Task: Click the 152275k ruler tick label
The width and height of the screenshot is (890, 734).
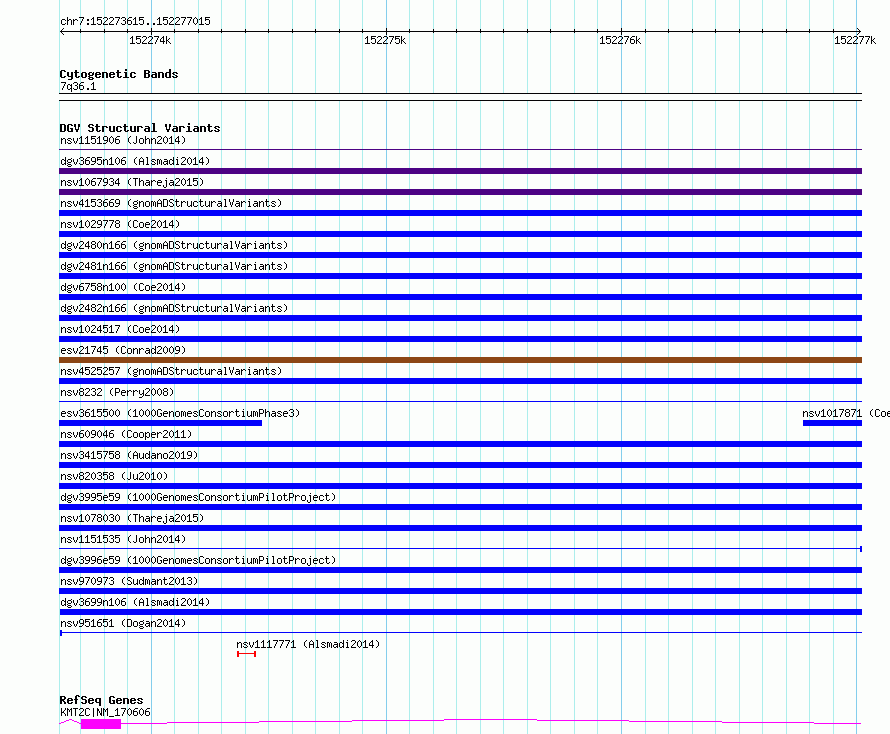Action: [x=385, y=40]
